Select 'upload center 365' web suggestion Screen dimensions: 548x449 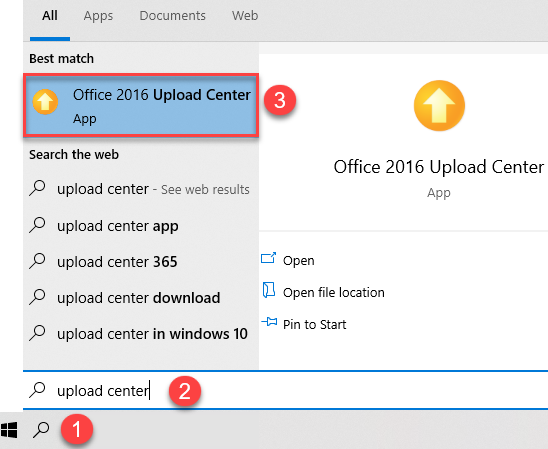[141, 262]
